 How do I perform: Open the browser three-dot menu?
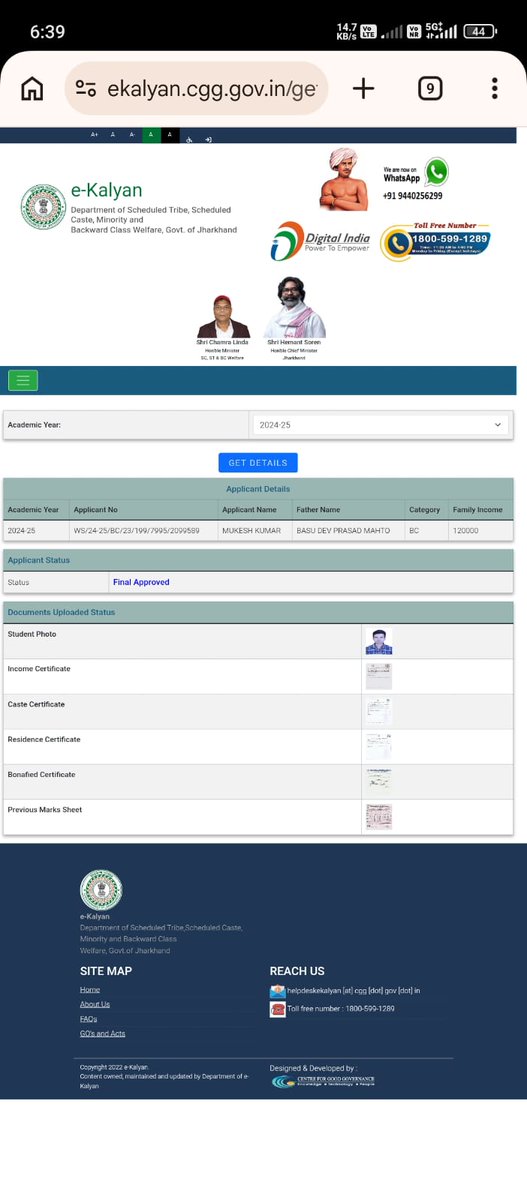tap(494, 89)
